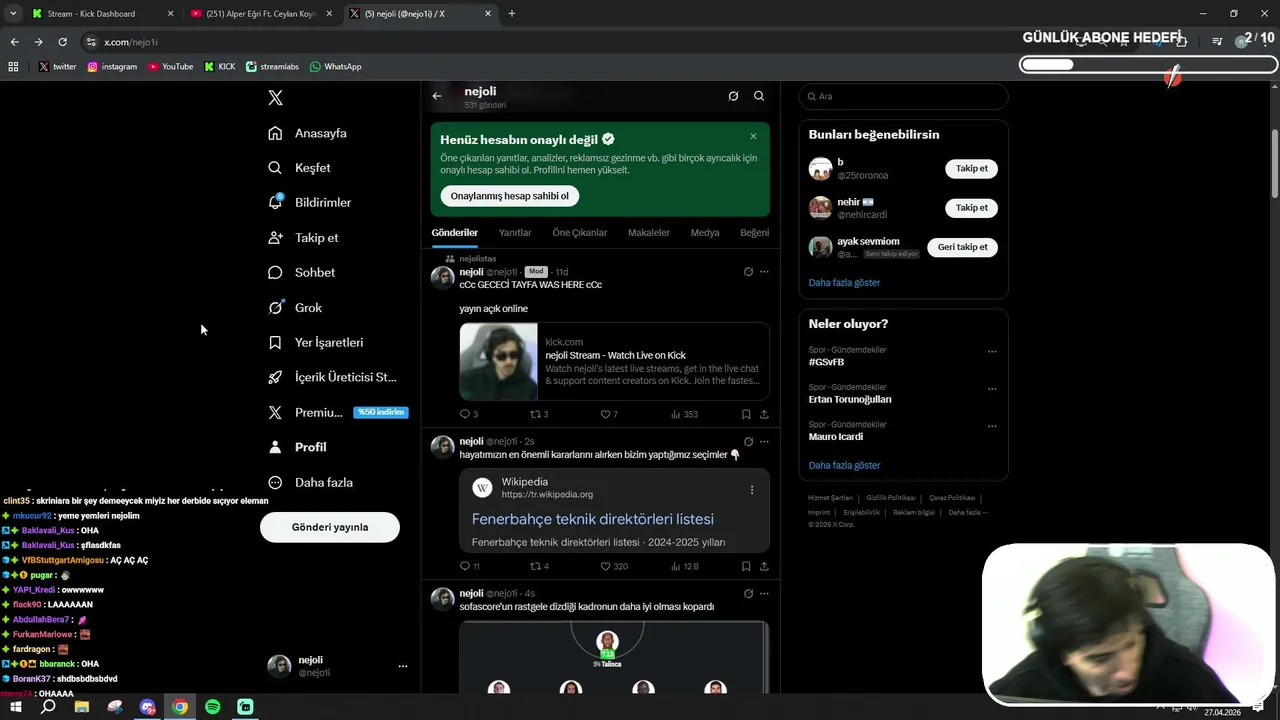1280x720 pixels.
Task: Open more options on sofascore post
Action: click(764, 593)
